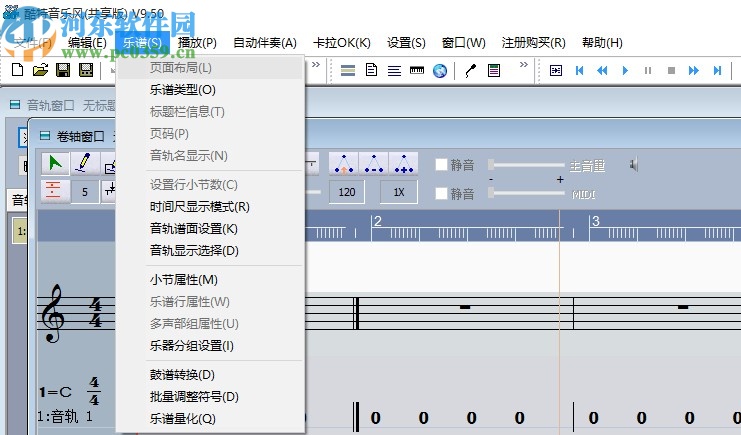
Task: Pause playback with pause button
Action: 648,71
